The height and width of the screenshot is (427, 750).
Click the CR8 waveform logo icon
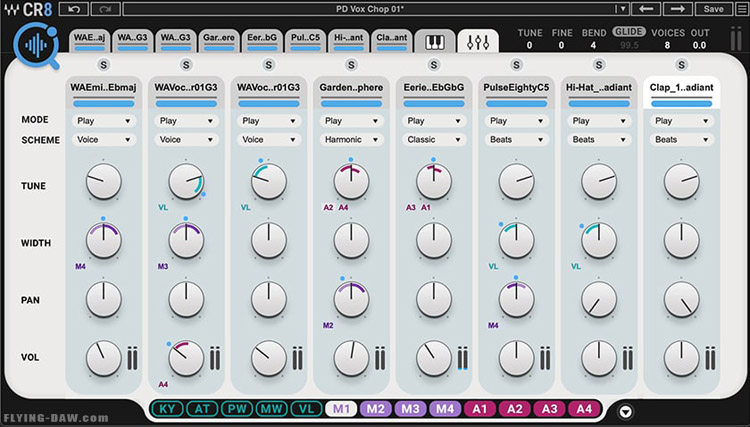pos(37,46)
